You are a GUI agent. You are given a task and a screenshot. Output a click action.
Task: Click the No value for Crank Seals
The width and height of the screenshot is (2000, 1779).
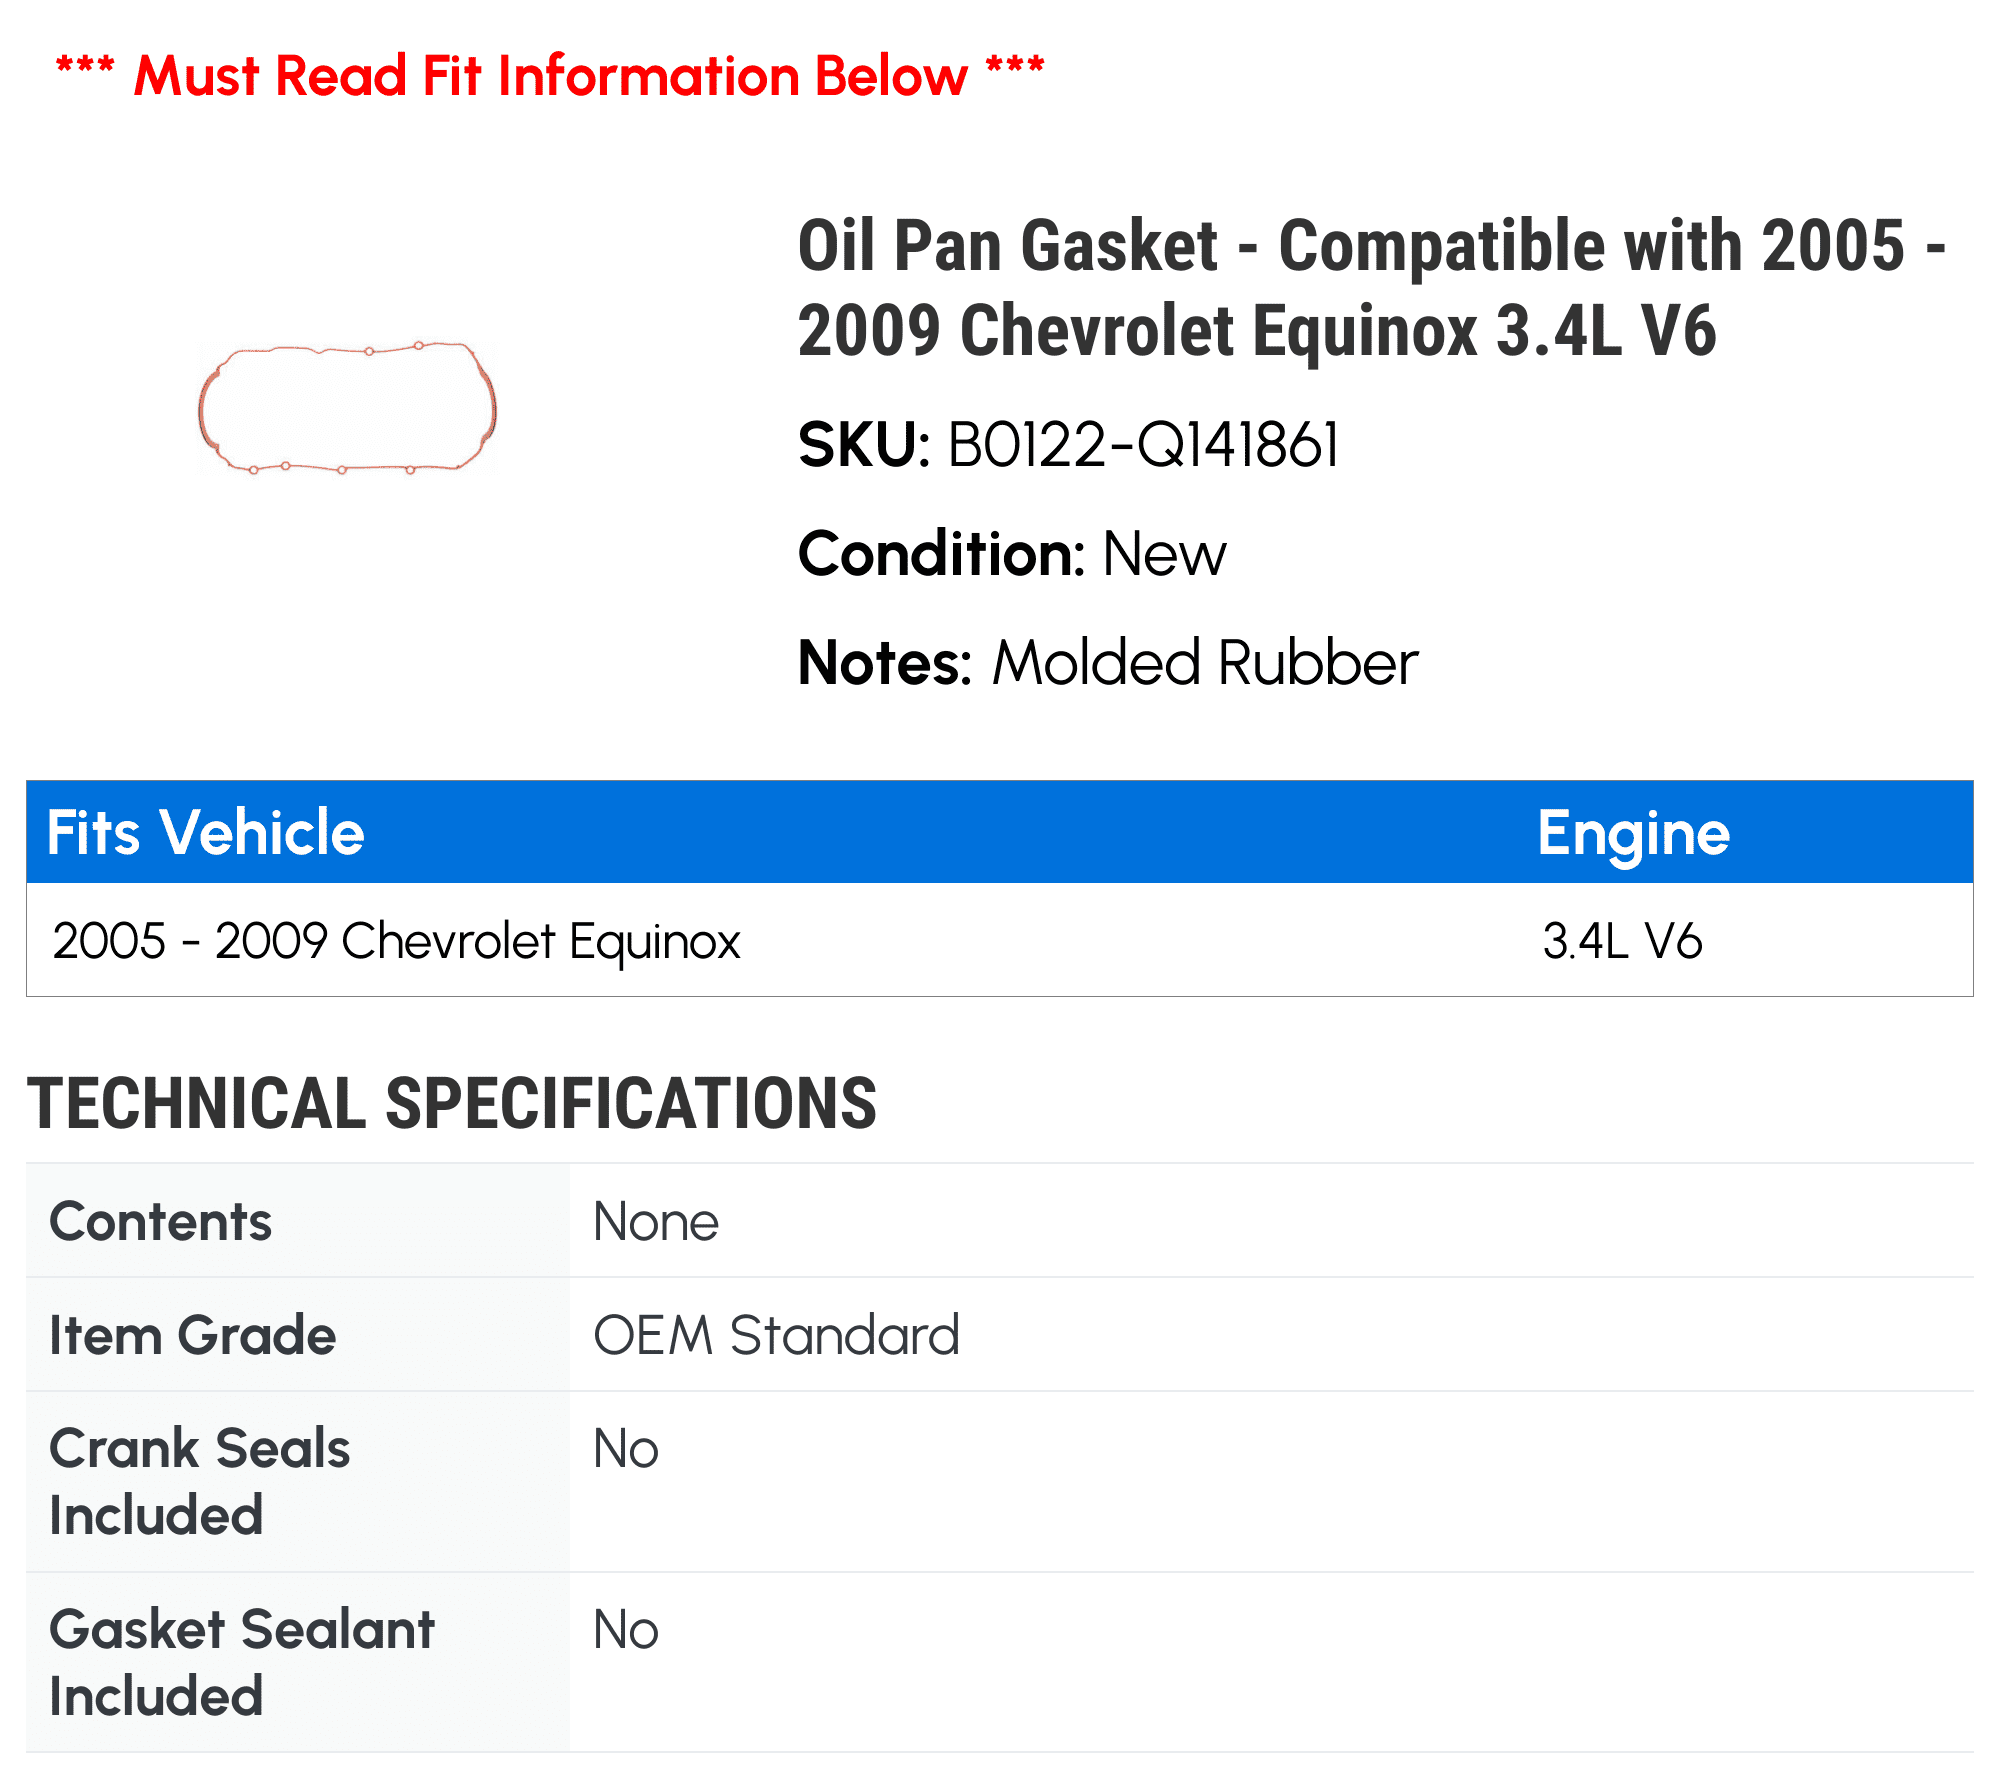(x=626, y=1449)
